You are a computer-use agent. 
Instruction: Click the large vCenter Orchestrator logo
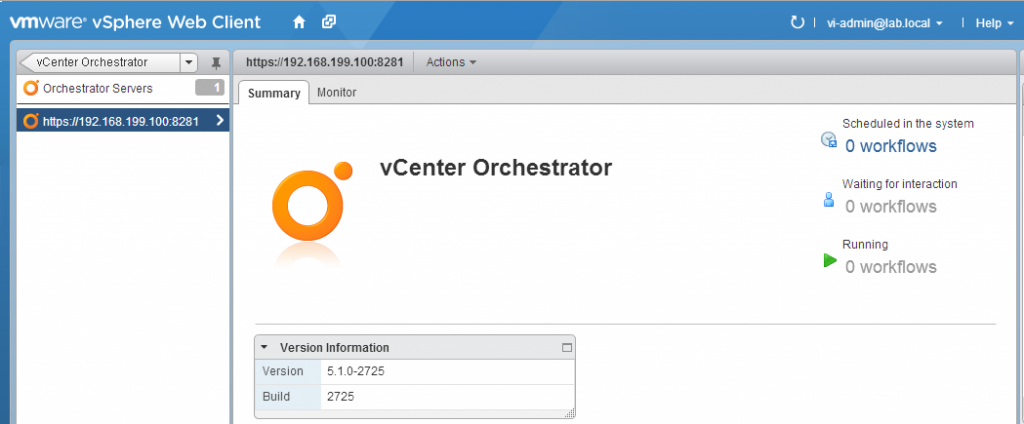pyautogui.click(x=312, y=203)
